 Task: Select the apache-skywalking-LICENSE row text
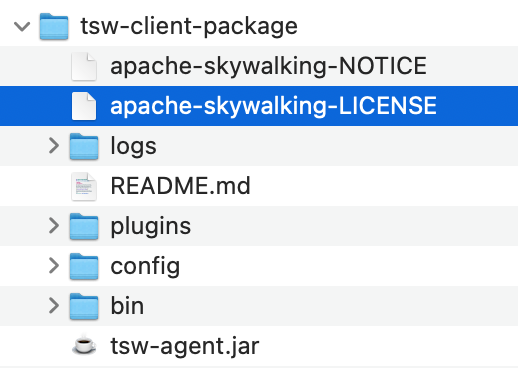(273, 106)
